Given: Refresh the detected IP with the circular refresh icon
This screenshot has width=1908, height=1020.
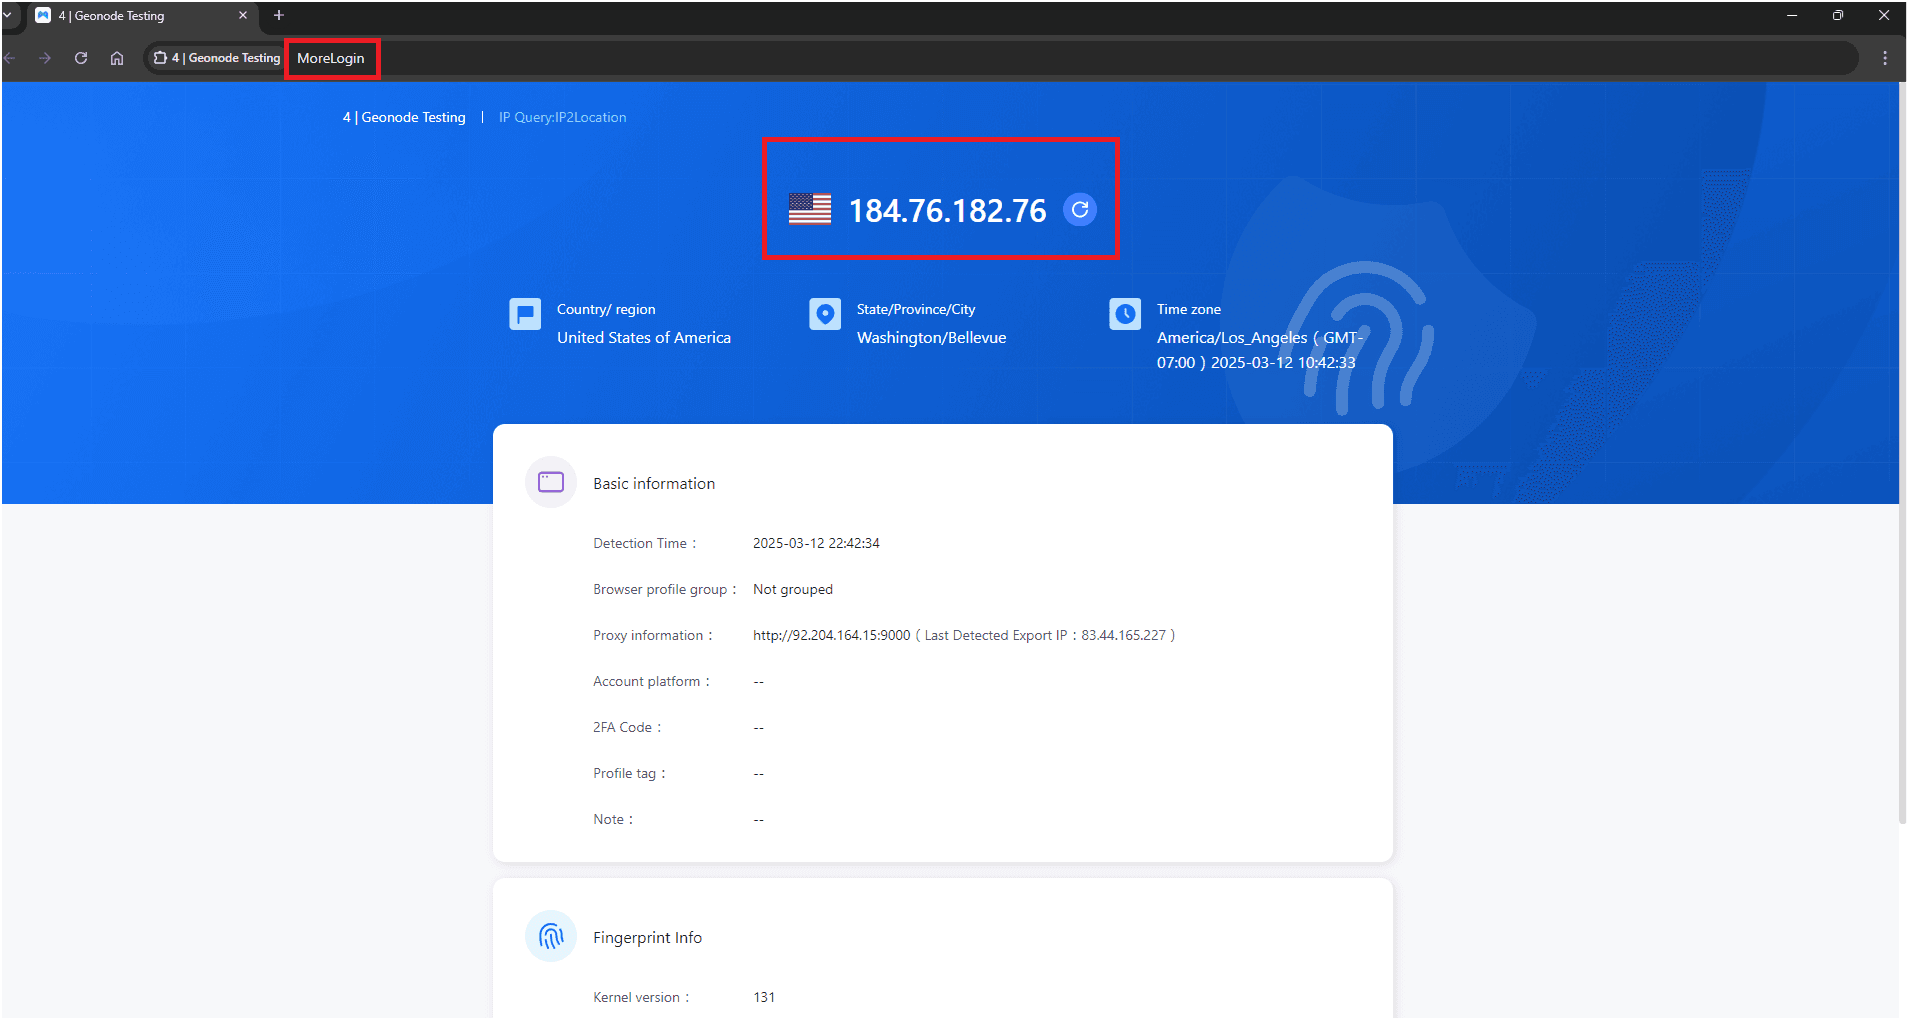Looking at the screenshot, I should click(1080, 210).
